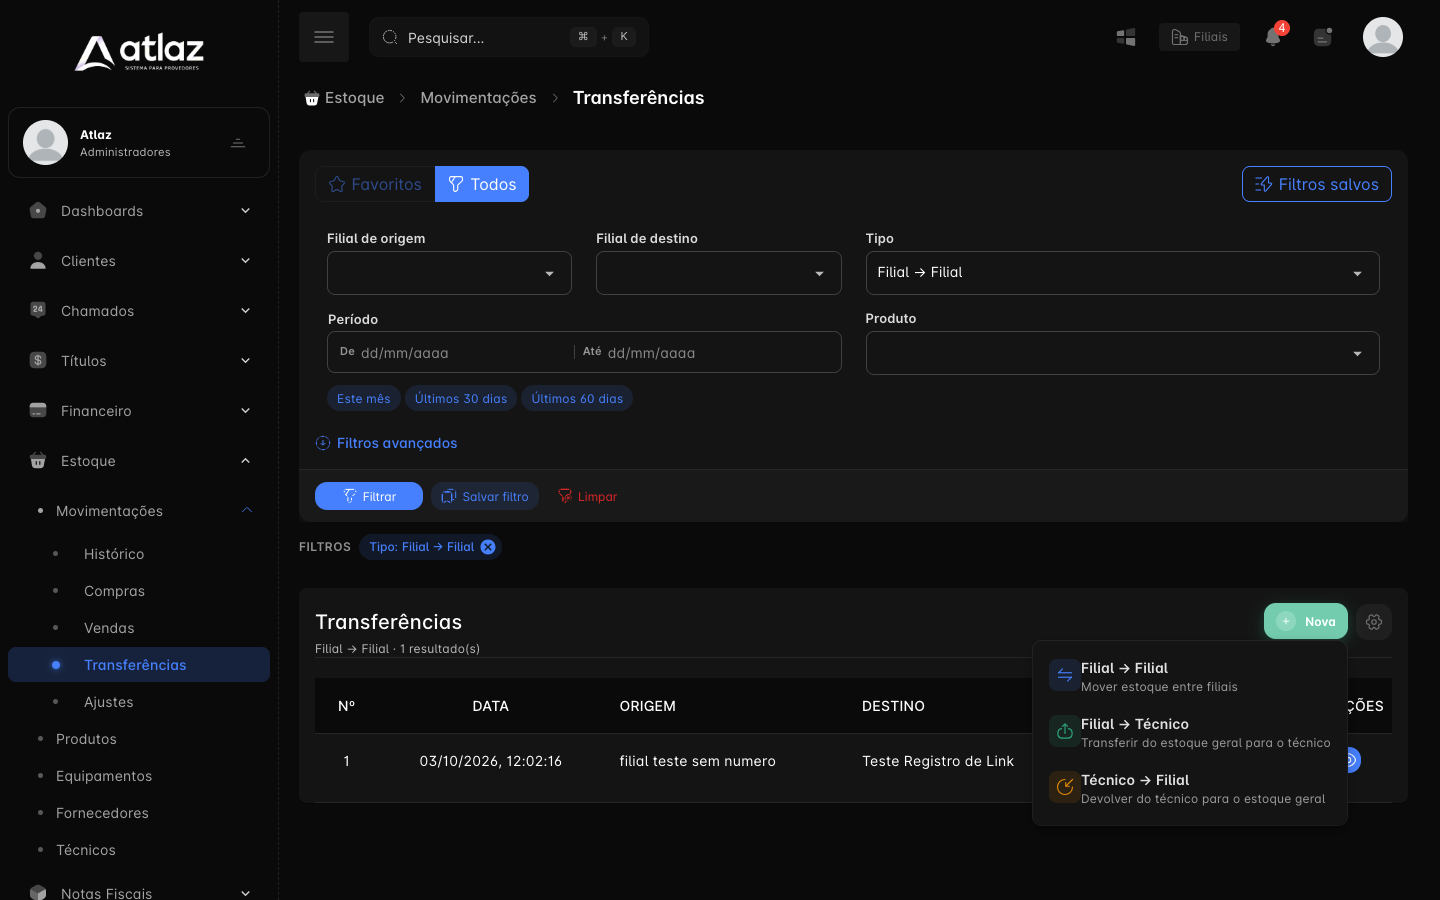1440x900 pixels.
Task: Open table settings gear icon
Action: click(x=1374, y=622)
